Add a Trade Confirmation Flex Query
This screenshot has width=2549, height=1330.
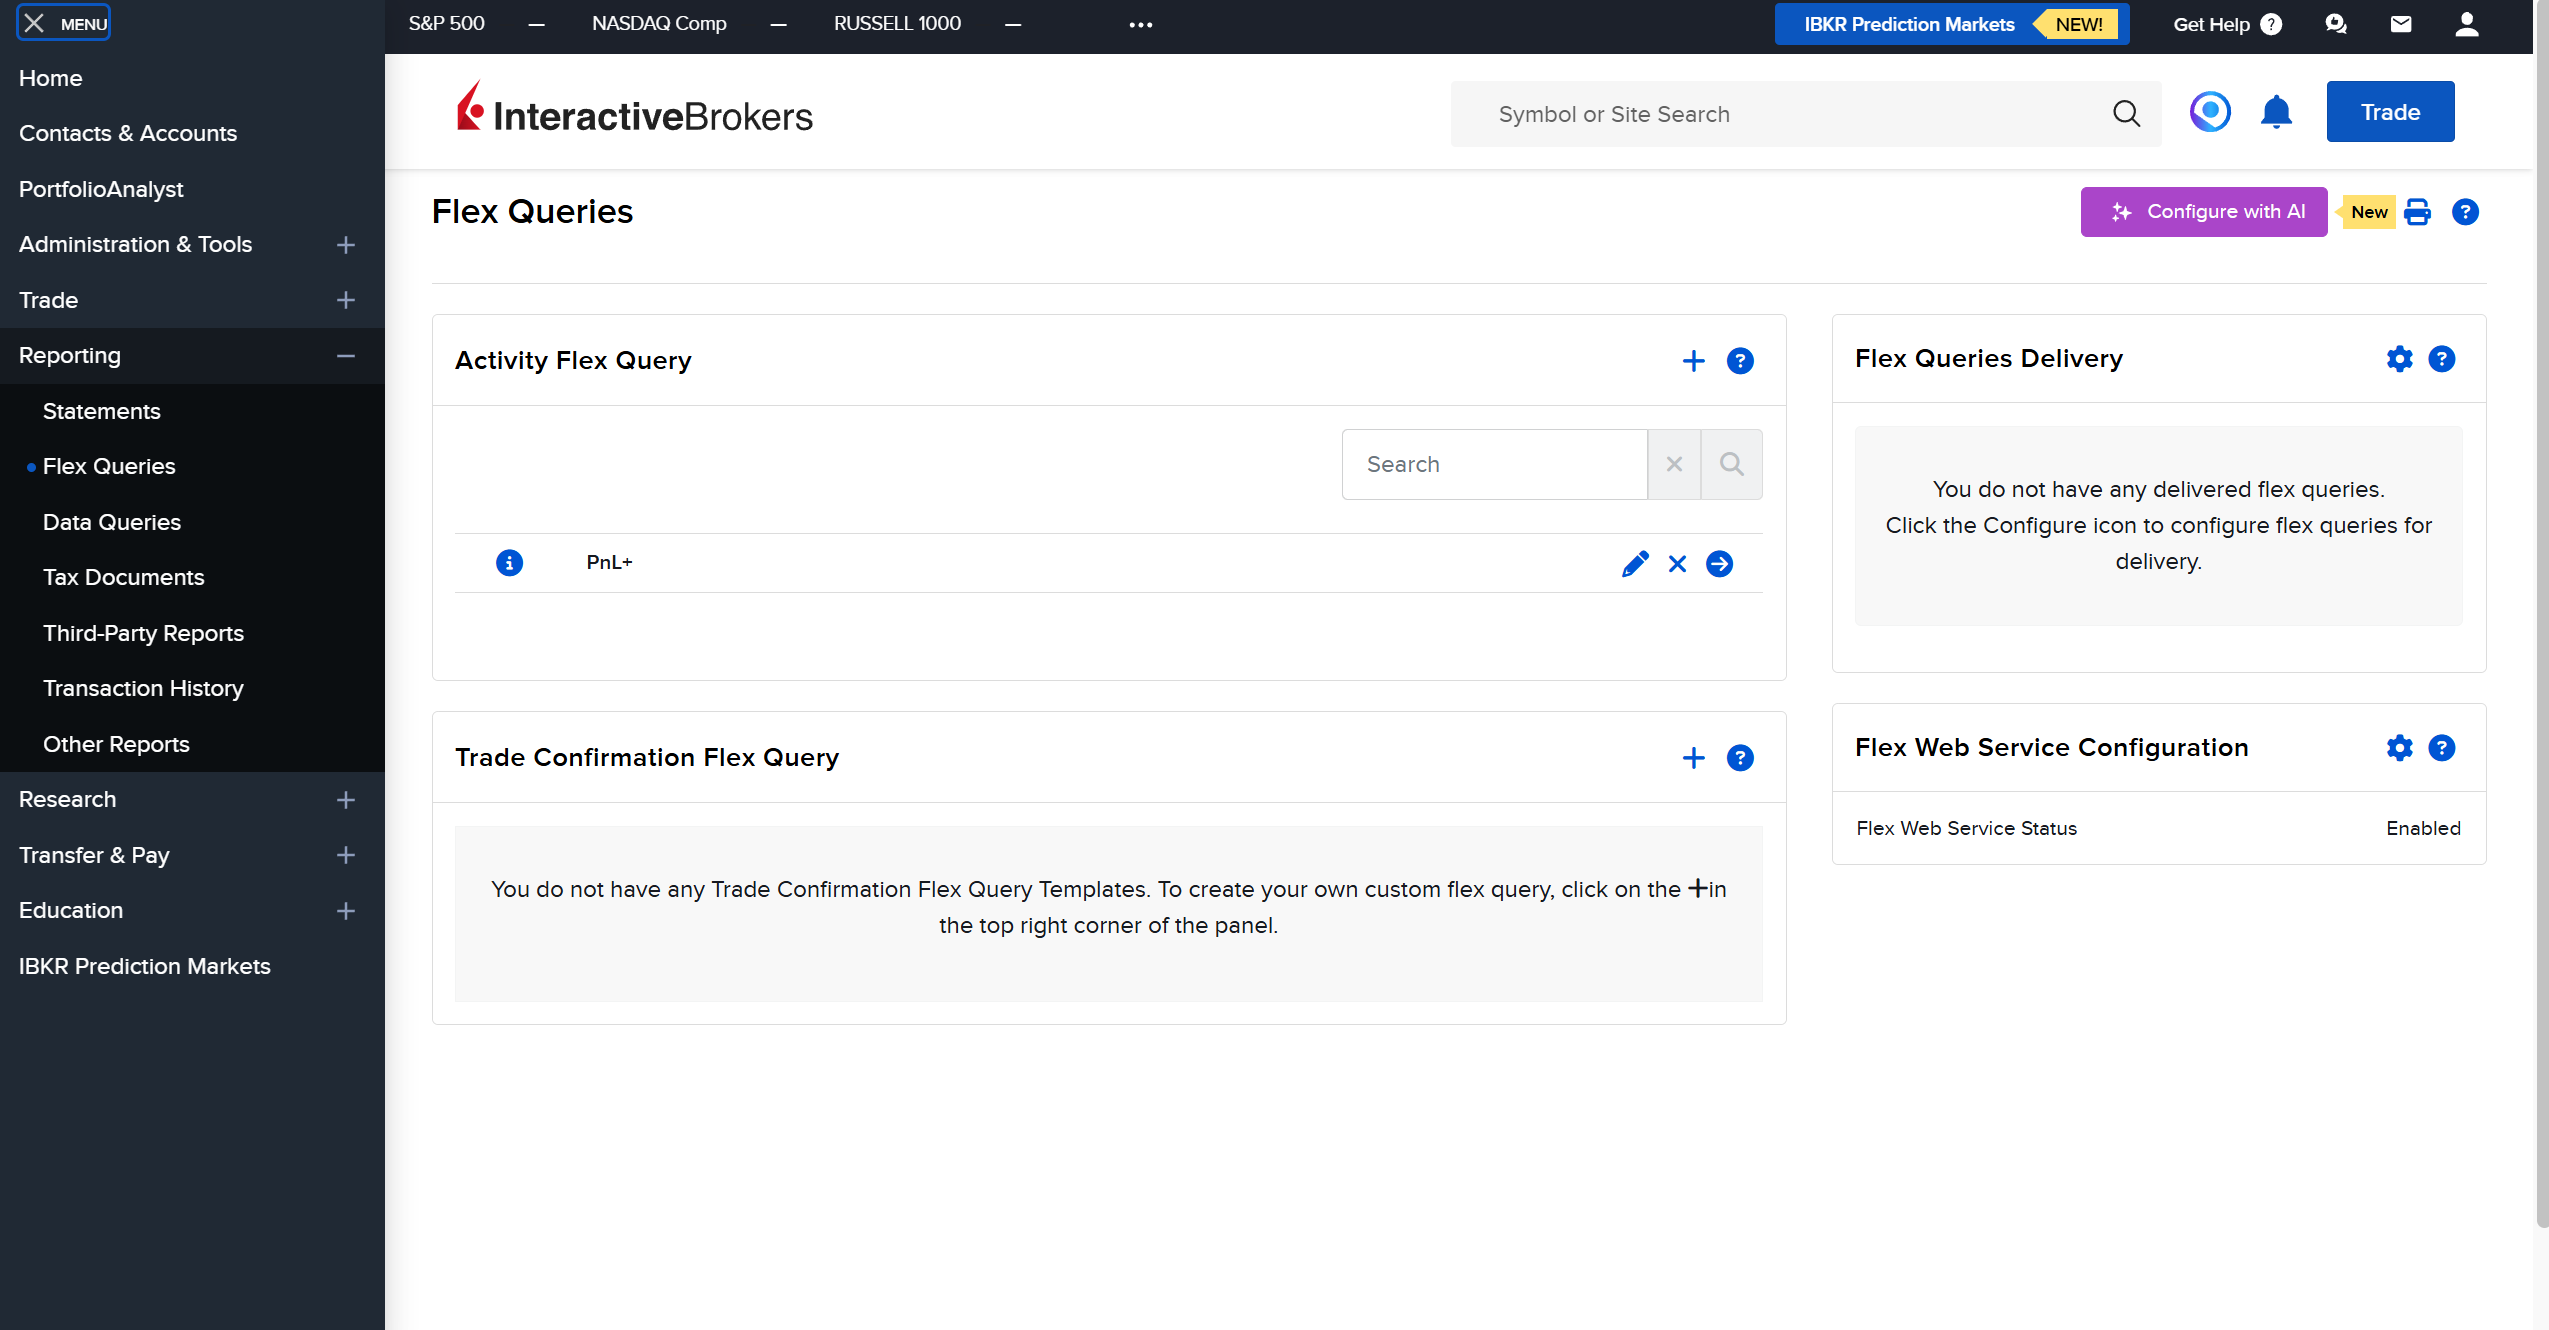point(1694,758)
